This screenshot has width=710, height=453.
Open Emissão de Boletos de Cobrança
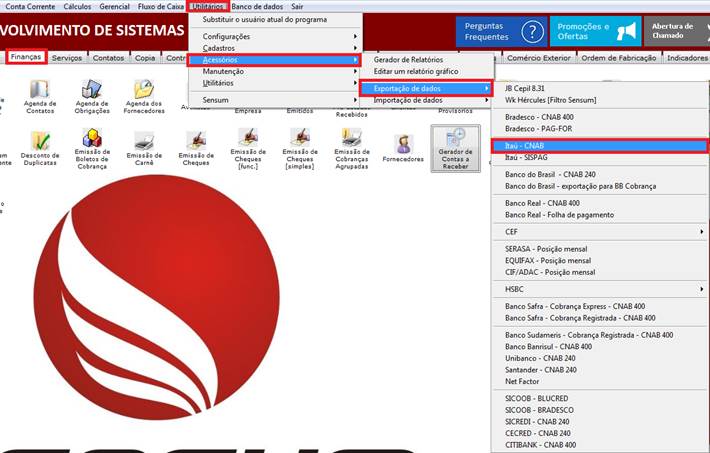pos(92,149)
